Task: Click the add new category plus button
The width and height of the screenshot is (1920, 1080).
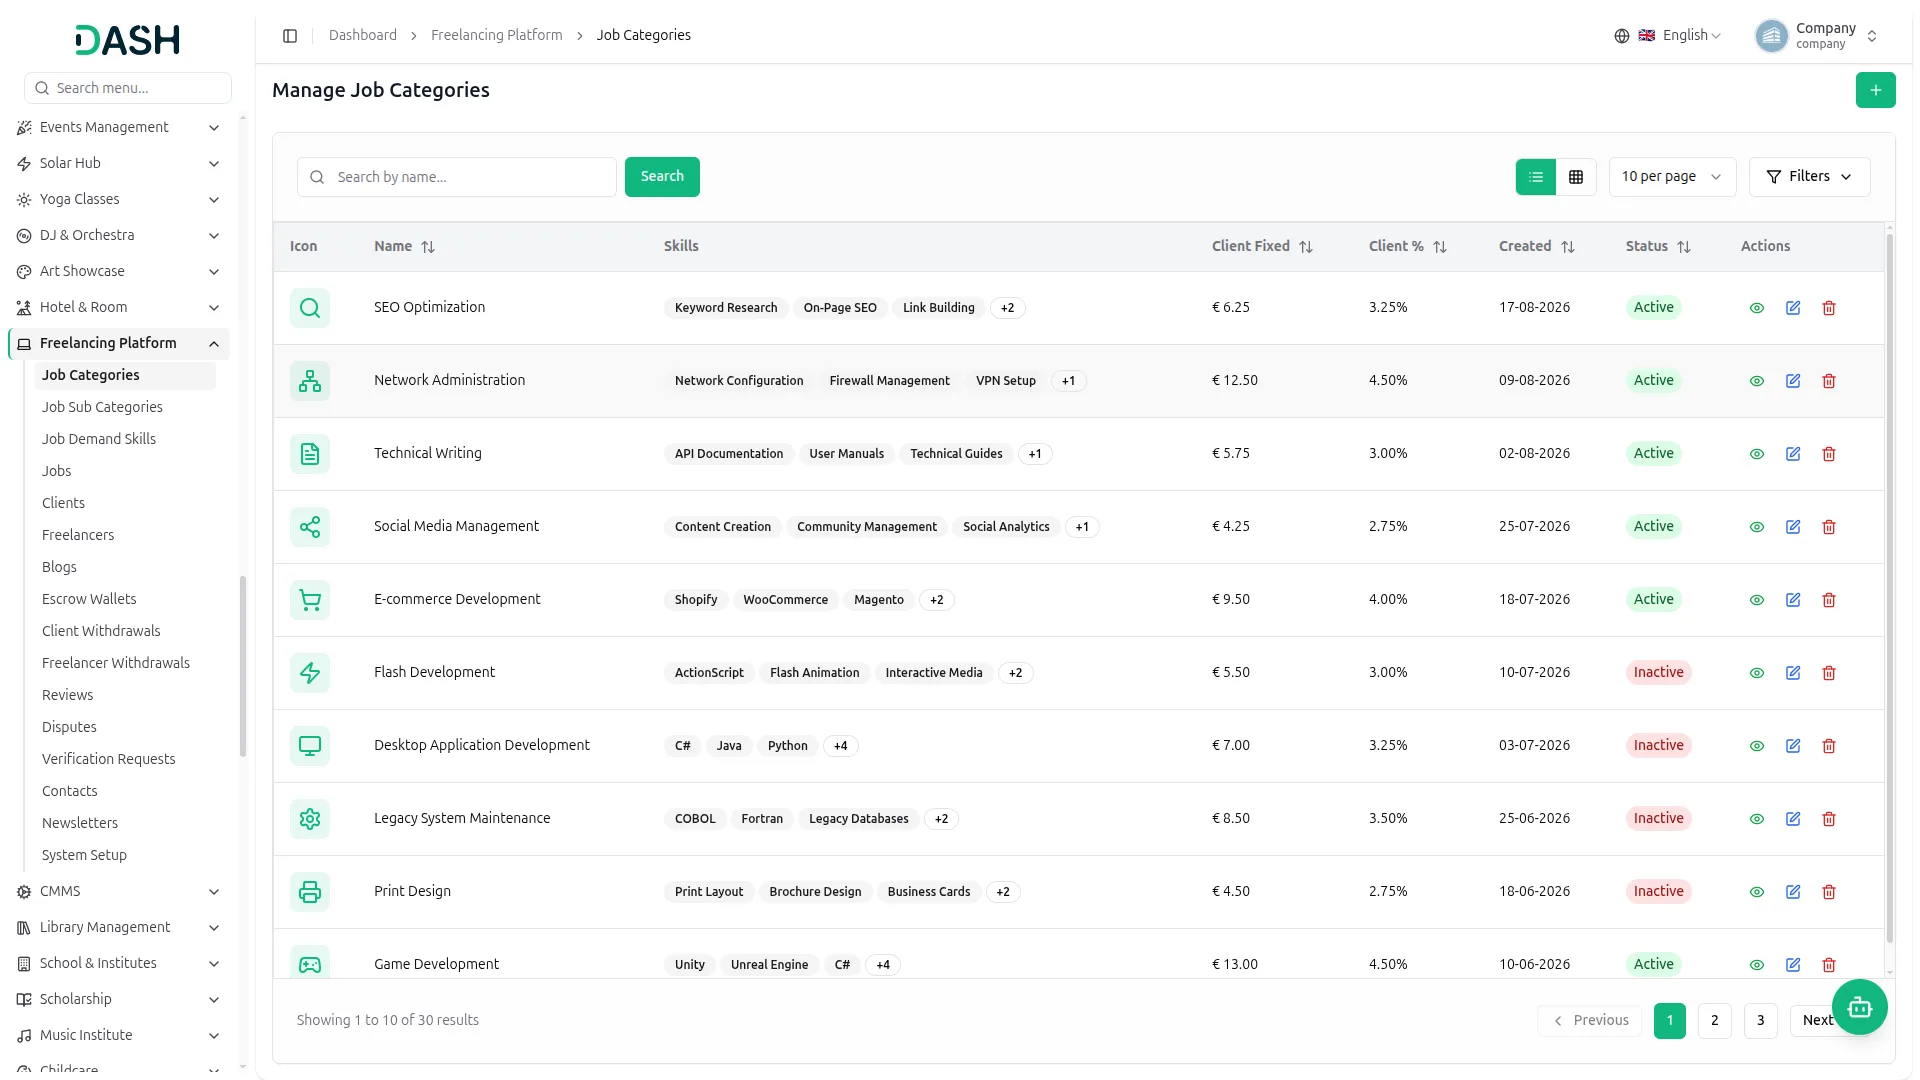Action: click(x=1875, y=90)
